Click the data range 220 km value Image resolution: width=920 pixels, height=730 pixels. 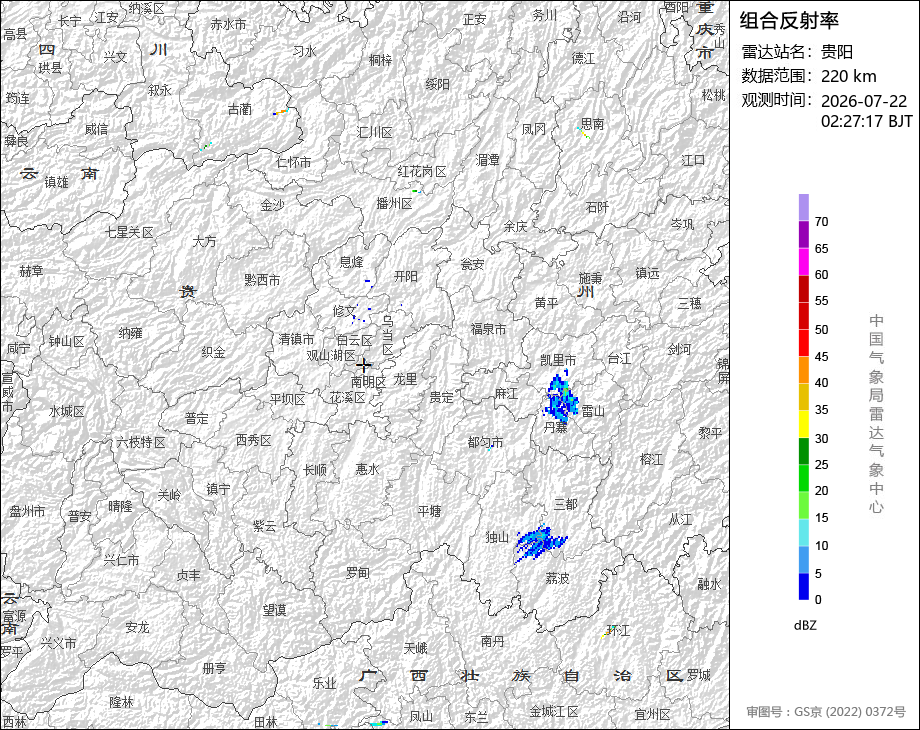(848, 76)
